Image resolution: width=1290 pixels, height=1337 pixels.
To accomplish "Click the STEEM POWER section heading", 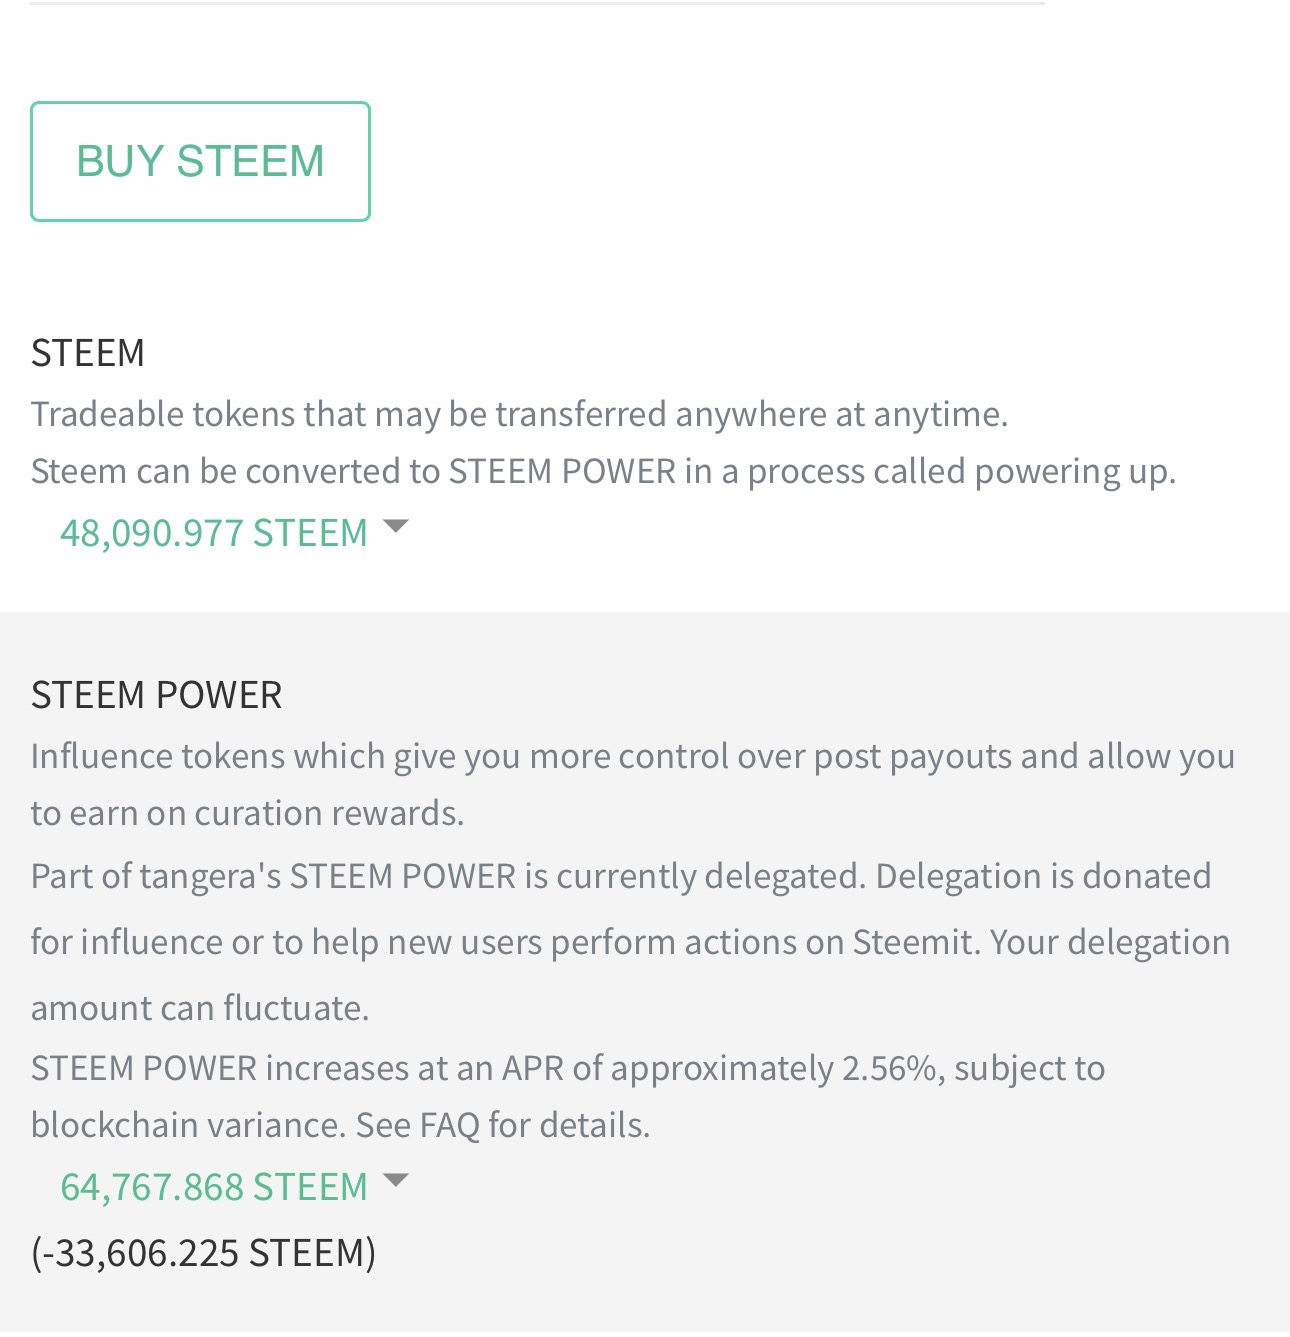I will click(156, 695).
